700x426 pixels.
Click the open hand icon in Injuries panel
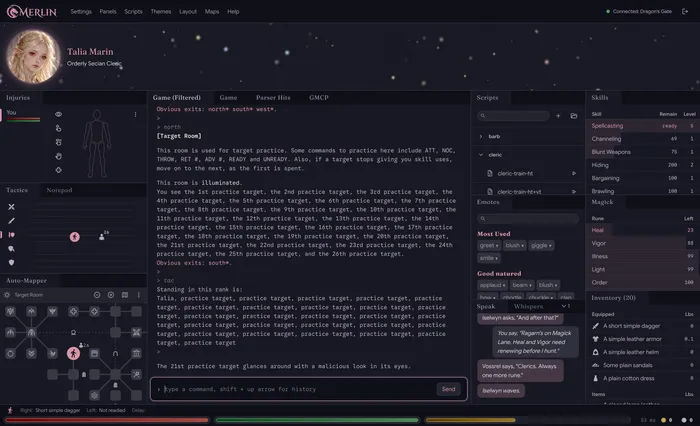pos(58,156)
